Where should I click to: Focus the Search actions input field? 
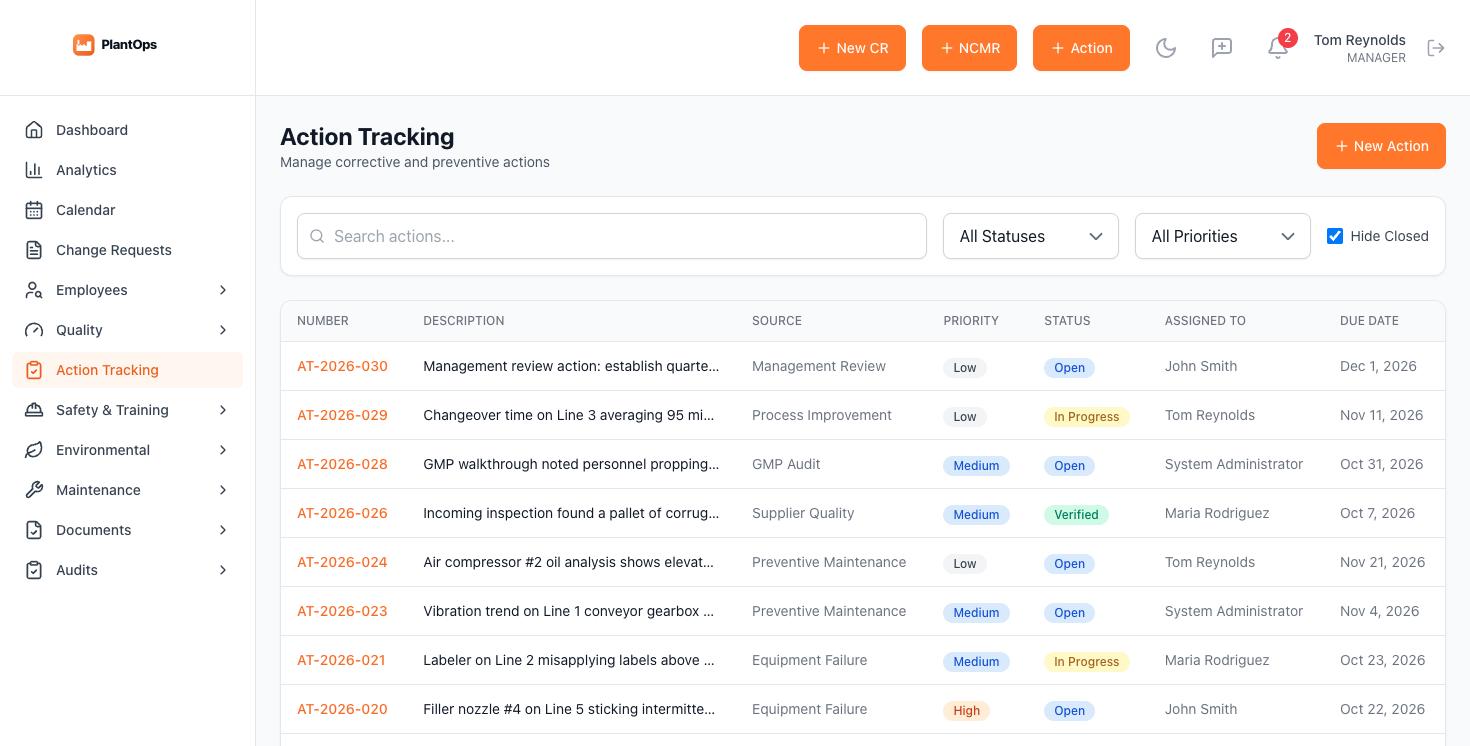click(x=612, y=236)
